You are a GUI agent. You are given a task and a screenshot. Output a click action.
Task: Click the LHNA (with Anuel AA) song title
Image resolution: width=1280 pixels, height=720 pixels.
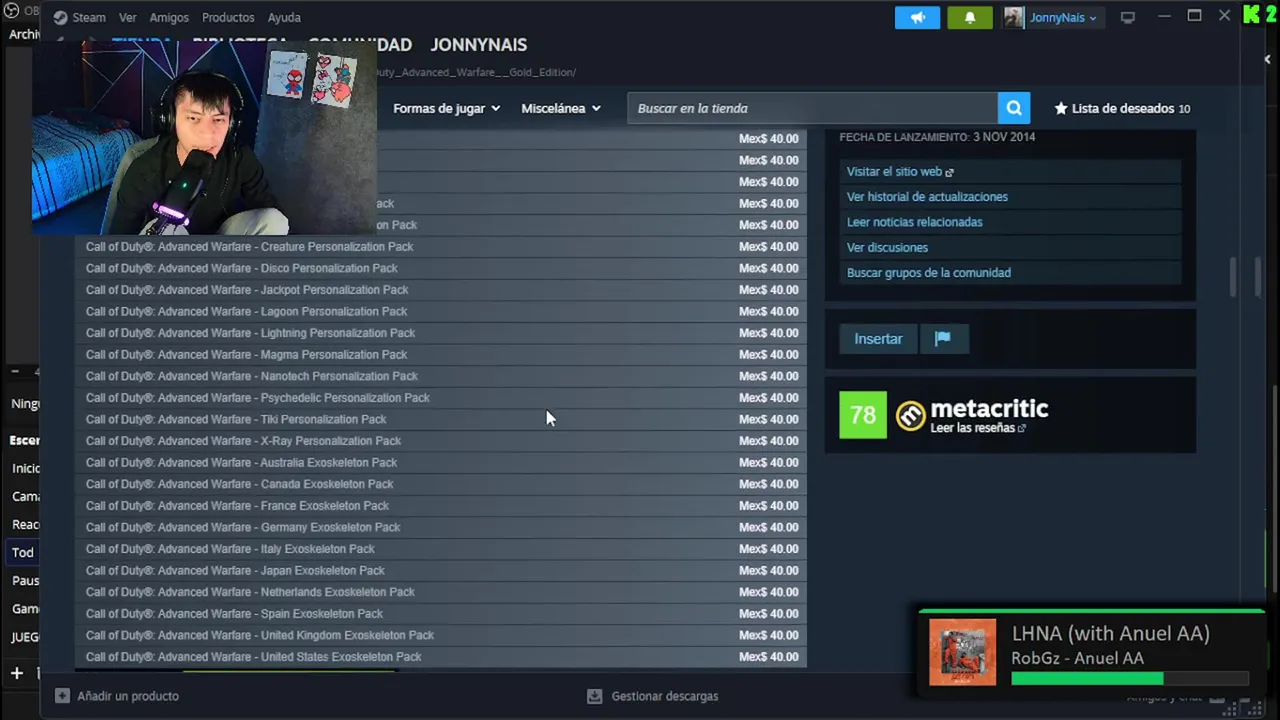coord(1111,633)
